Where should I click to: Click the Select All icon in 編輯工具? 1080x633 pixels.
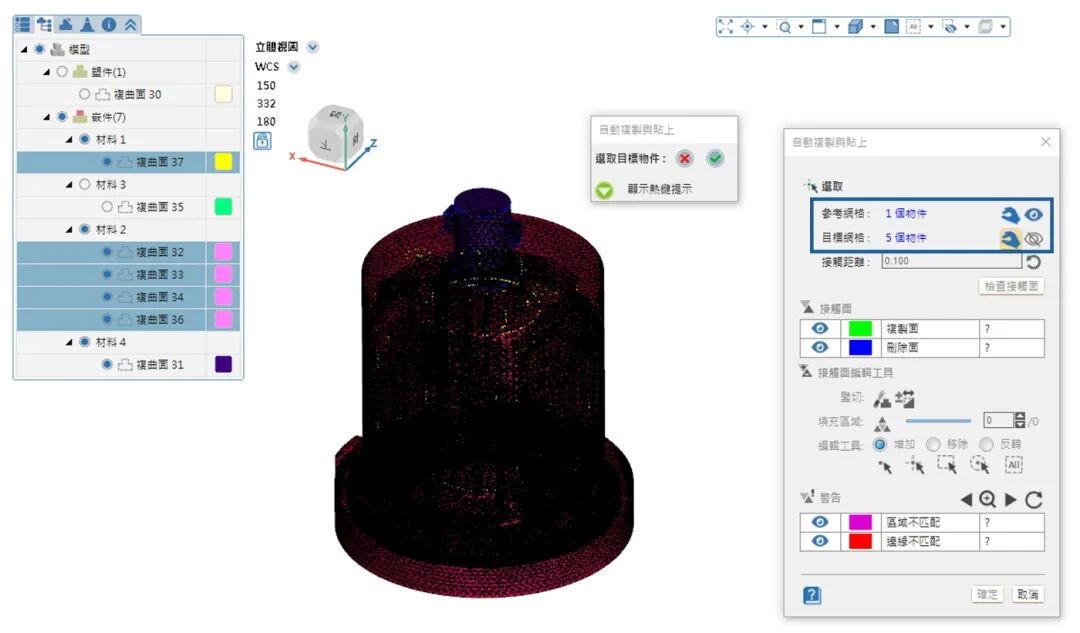click(1014, 465)
